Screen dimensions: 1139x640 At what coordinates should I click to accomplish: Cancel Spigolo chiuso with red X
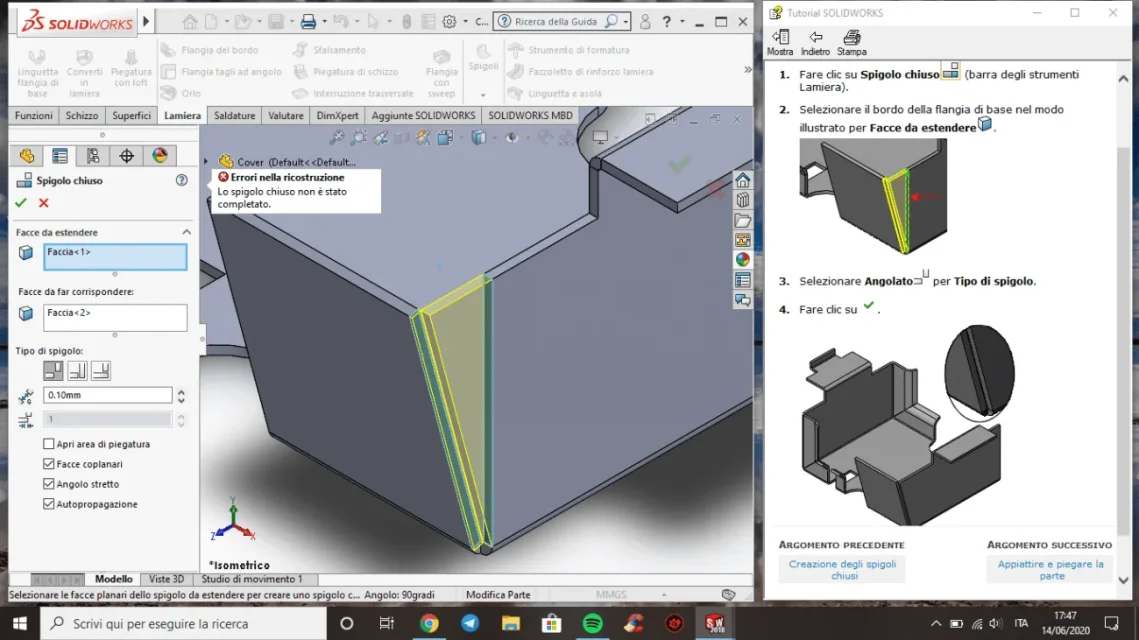point(44,203)
